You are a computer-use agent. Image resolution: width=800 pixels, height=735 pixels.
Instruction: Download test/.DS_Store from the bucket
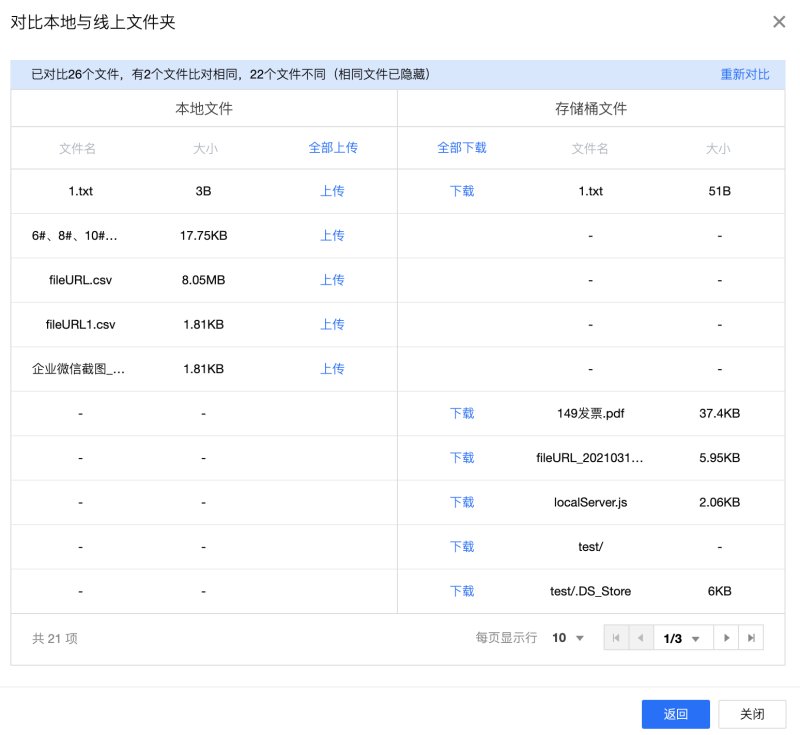pos(462,591)
